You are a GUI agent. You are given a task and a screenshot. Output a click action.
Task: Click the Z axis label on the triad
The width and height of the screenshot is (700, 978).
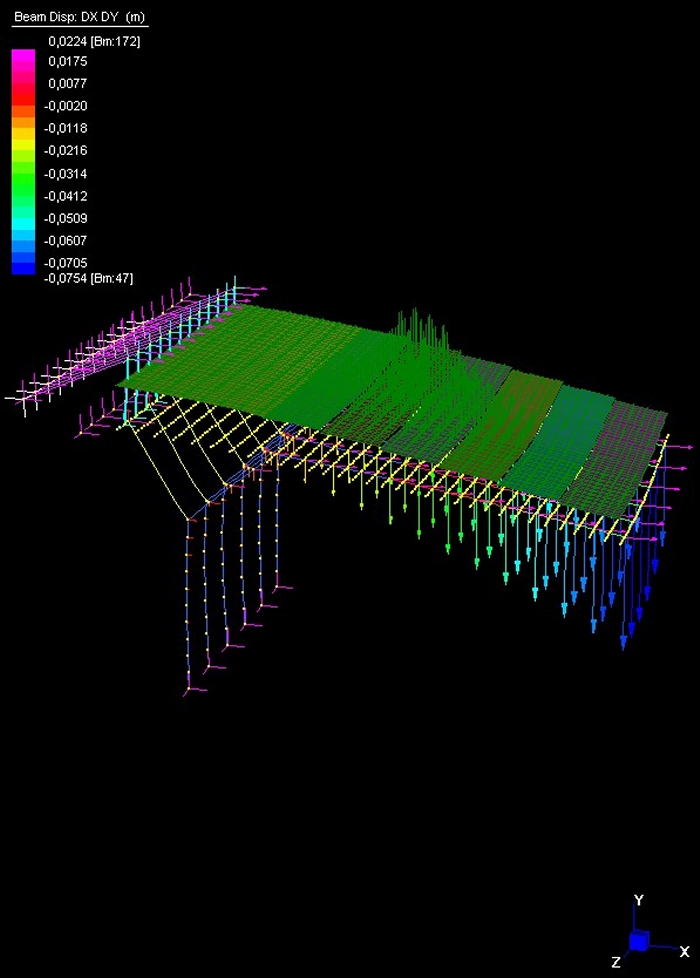click(x=617, y=962)
